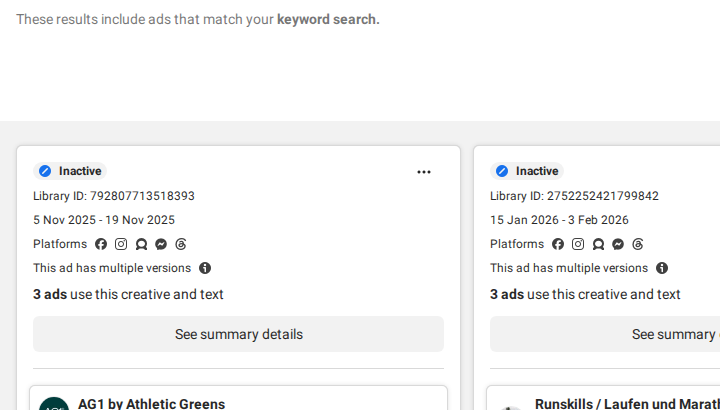Click Instagram icon in second ad platforms

point(578,244)
